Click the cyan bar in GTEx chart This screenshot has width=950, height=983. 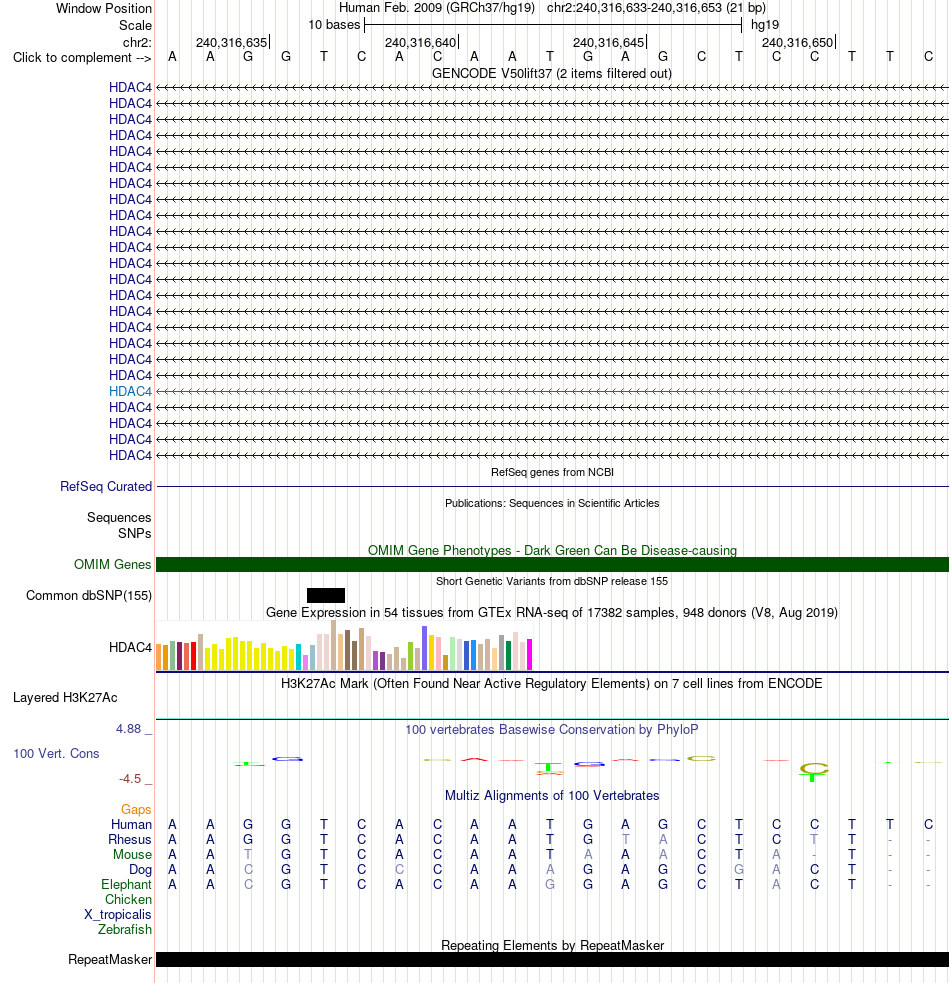tap(298, 657)
